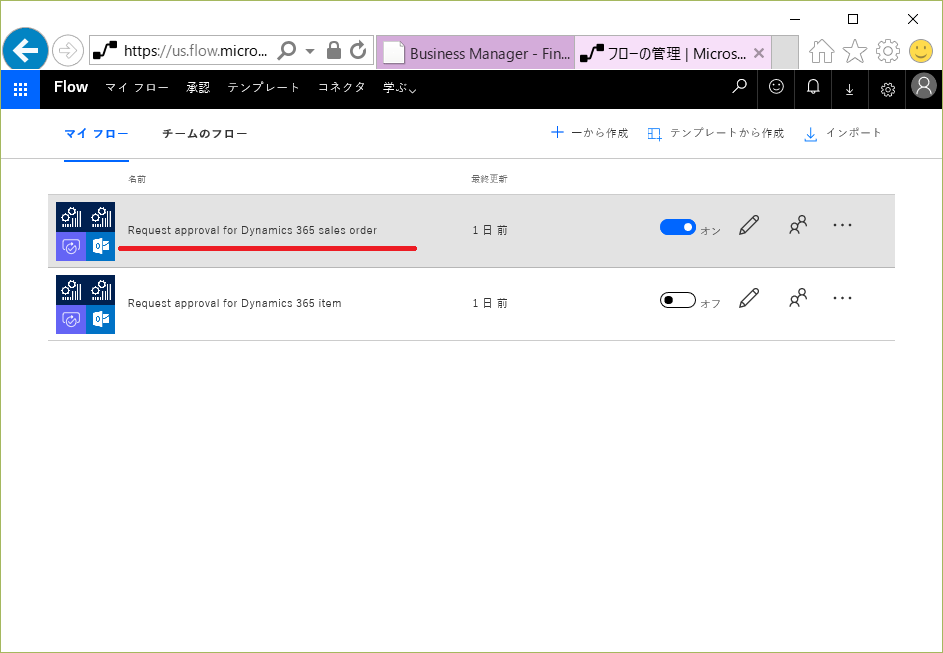Click the sales order flow connector icons thumbnail
Viewport: 943px width, 653px height.
tap(85, 231)
